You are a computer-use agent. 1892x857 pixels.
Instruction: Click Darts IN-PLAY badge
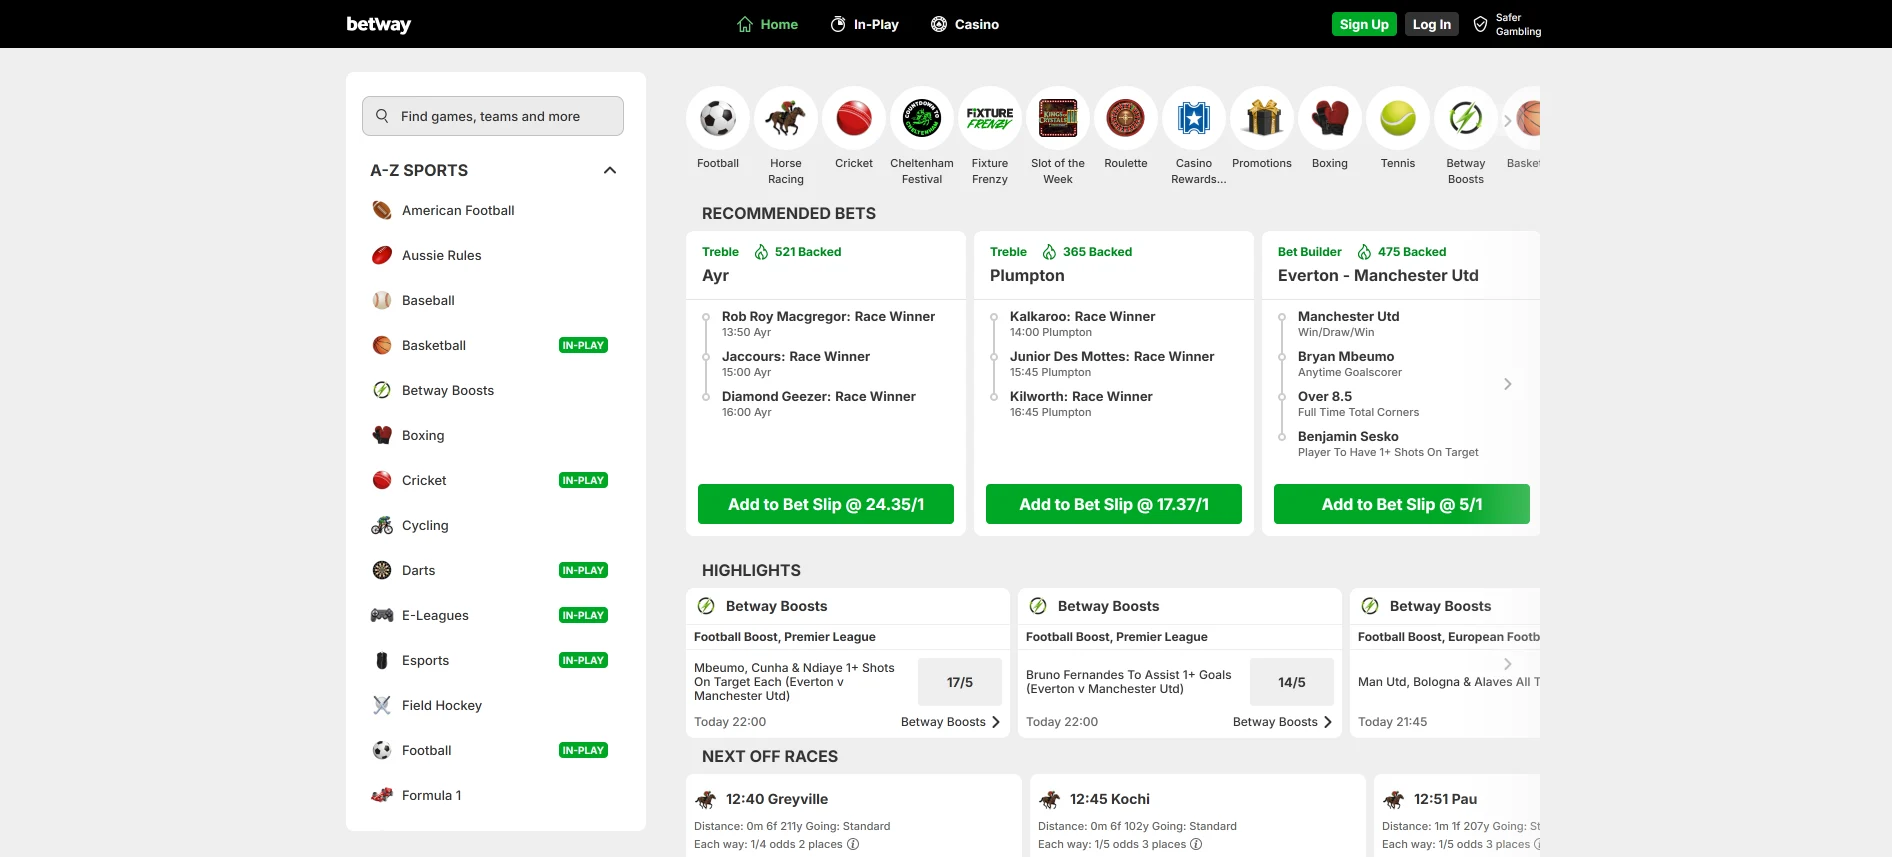coord(583,570)
